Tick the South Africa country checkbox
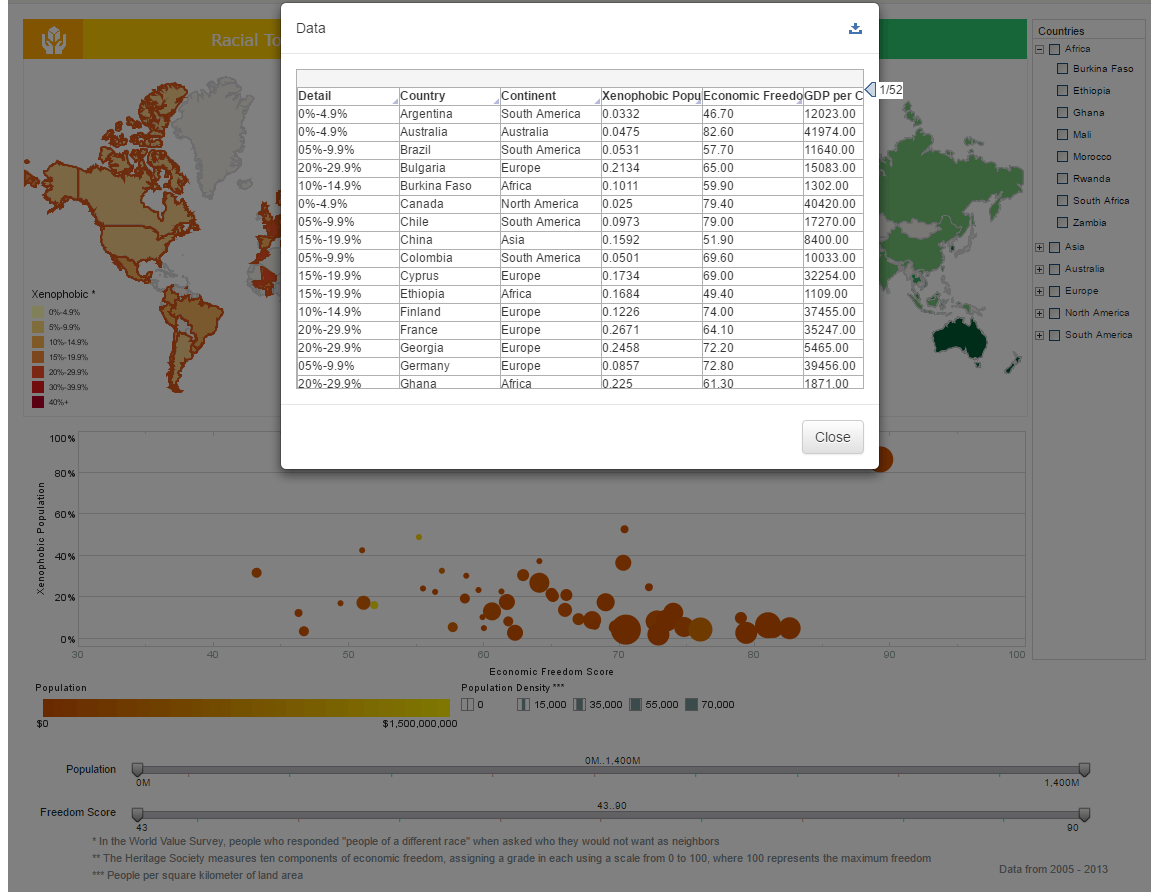Viewport: 1155px width, 892px height. [x=1062, y=201]
